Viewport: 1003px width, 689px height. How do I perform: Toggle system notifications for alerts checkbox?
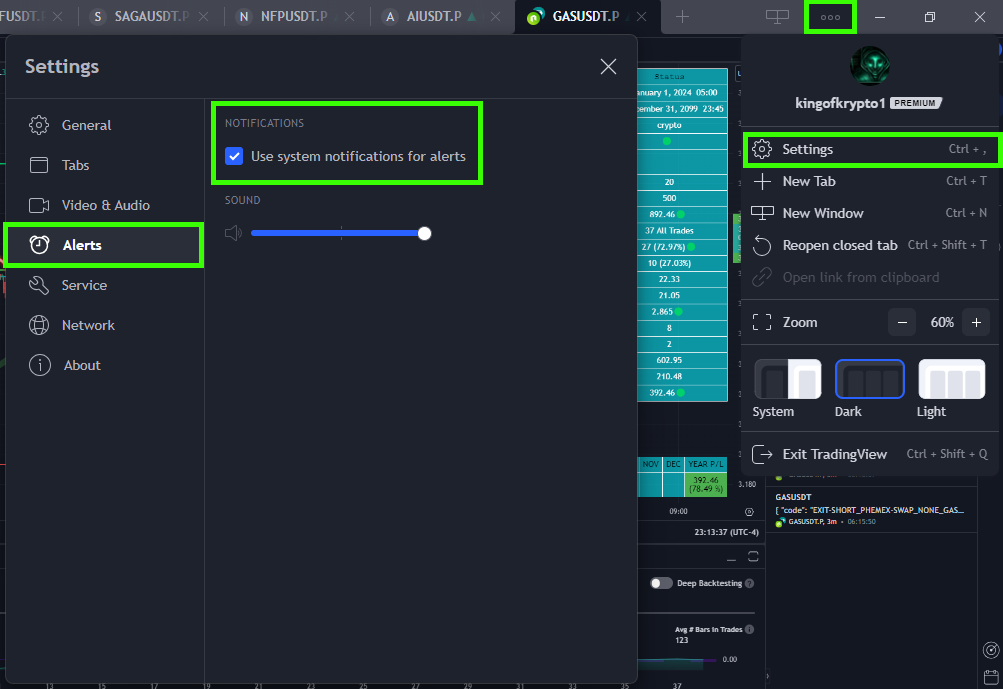pos(234,156)
